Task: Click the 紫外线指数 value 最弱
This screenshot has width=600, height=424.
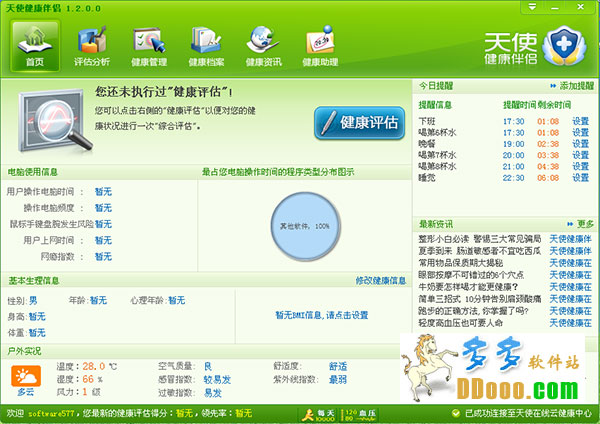Action: [338, 380]
